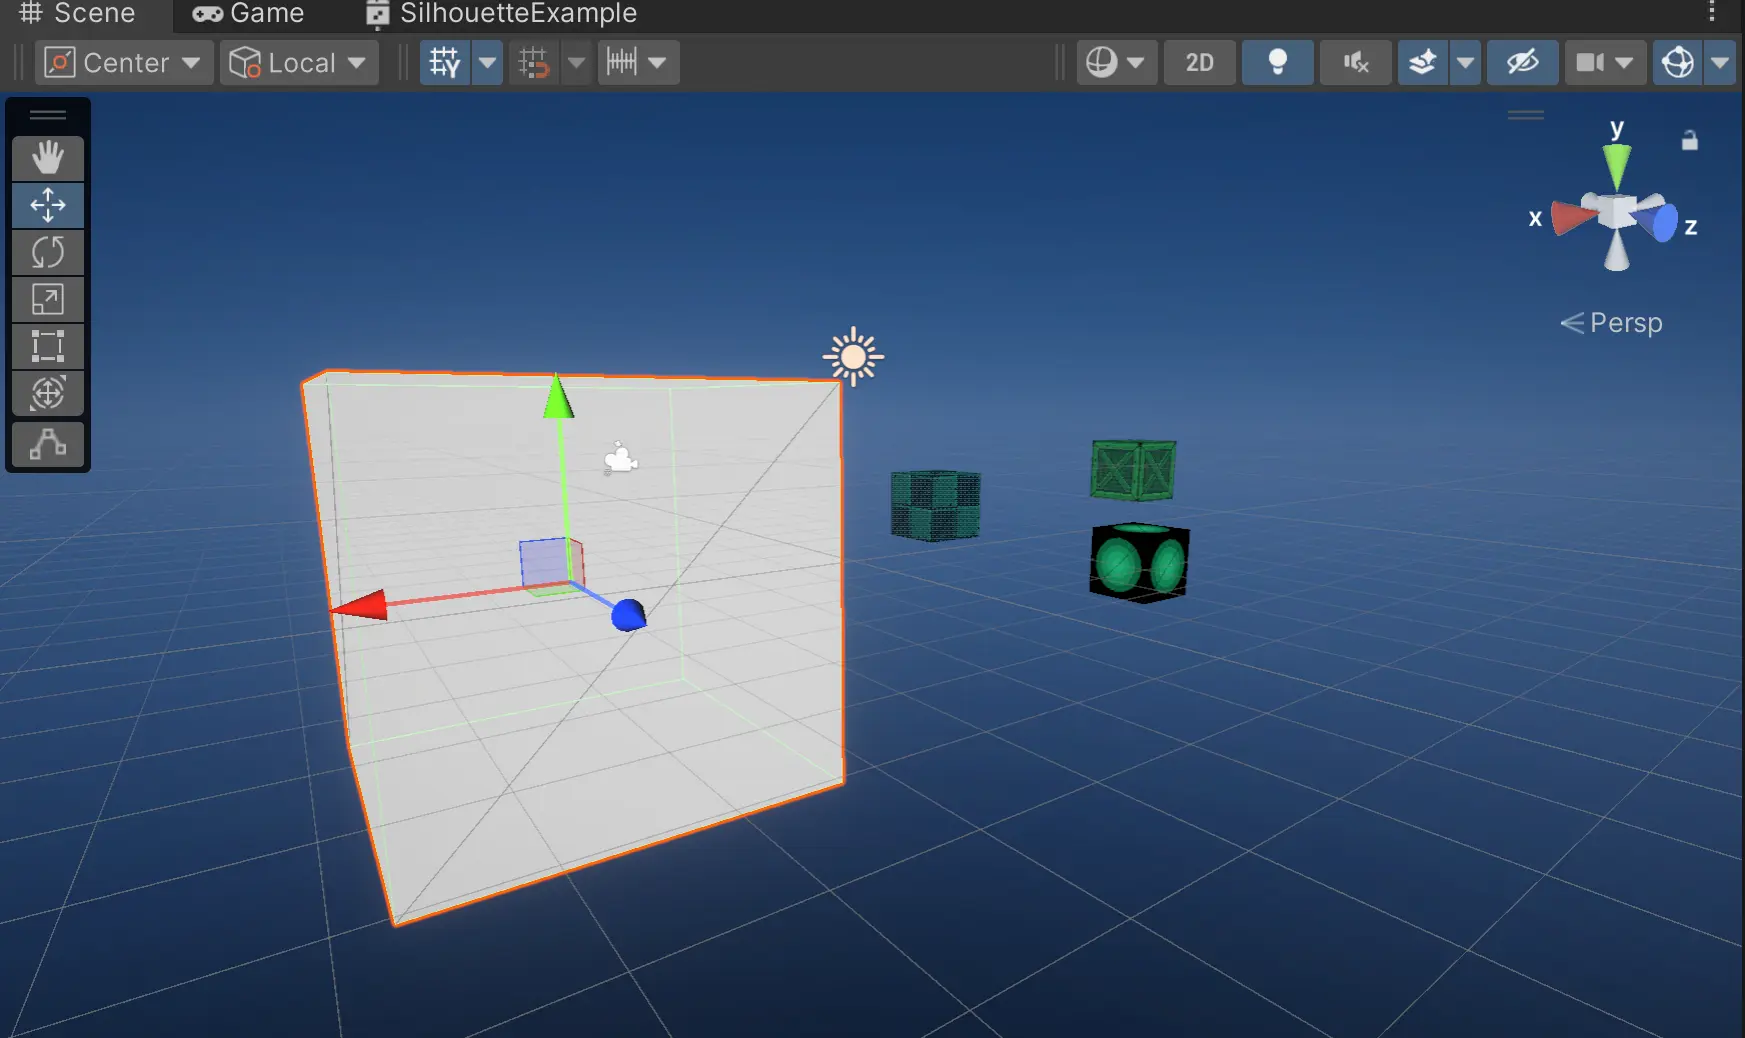Select the Rect transform tool
Viewport: 1745px width, 1038px height.
point(48,346)
